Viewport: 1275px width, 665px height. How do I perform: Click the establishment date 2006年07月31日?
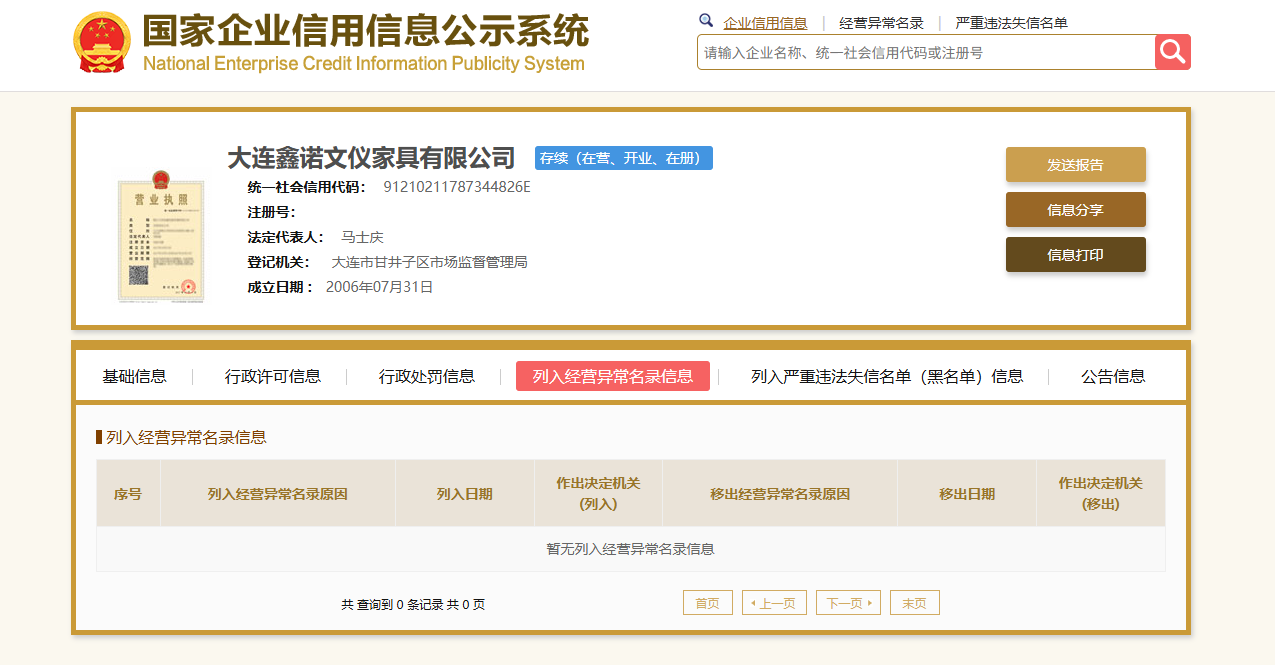379,287
